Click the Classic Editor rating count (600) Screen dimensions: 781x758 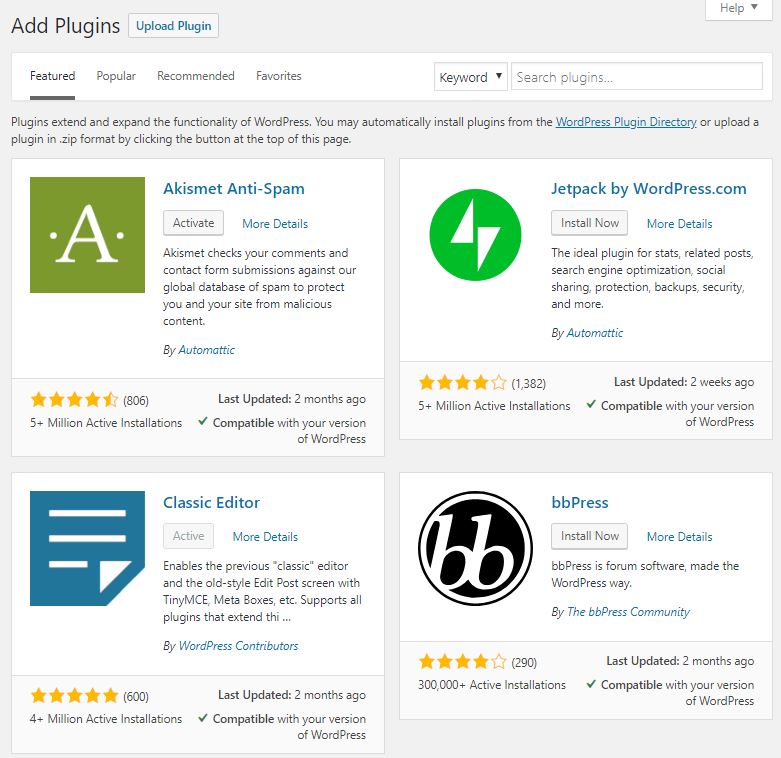click(136, 697)
